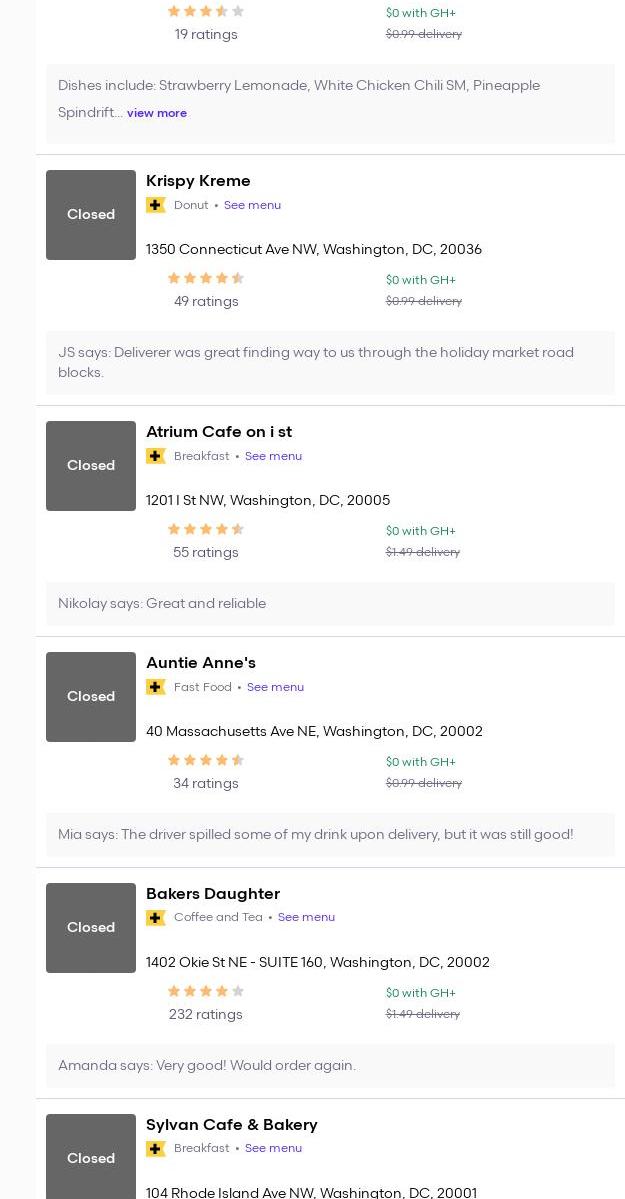Open the Bakers Daughter restaurant title
Viewport: 625px width, 1199px height.
coord(213,894)
